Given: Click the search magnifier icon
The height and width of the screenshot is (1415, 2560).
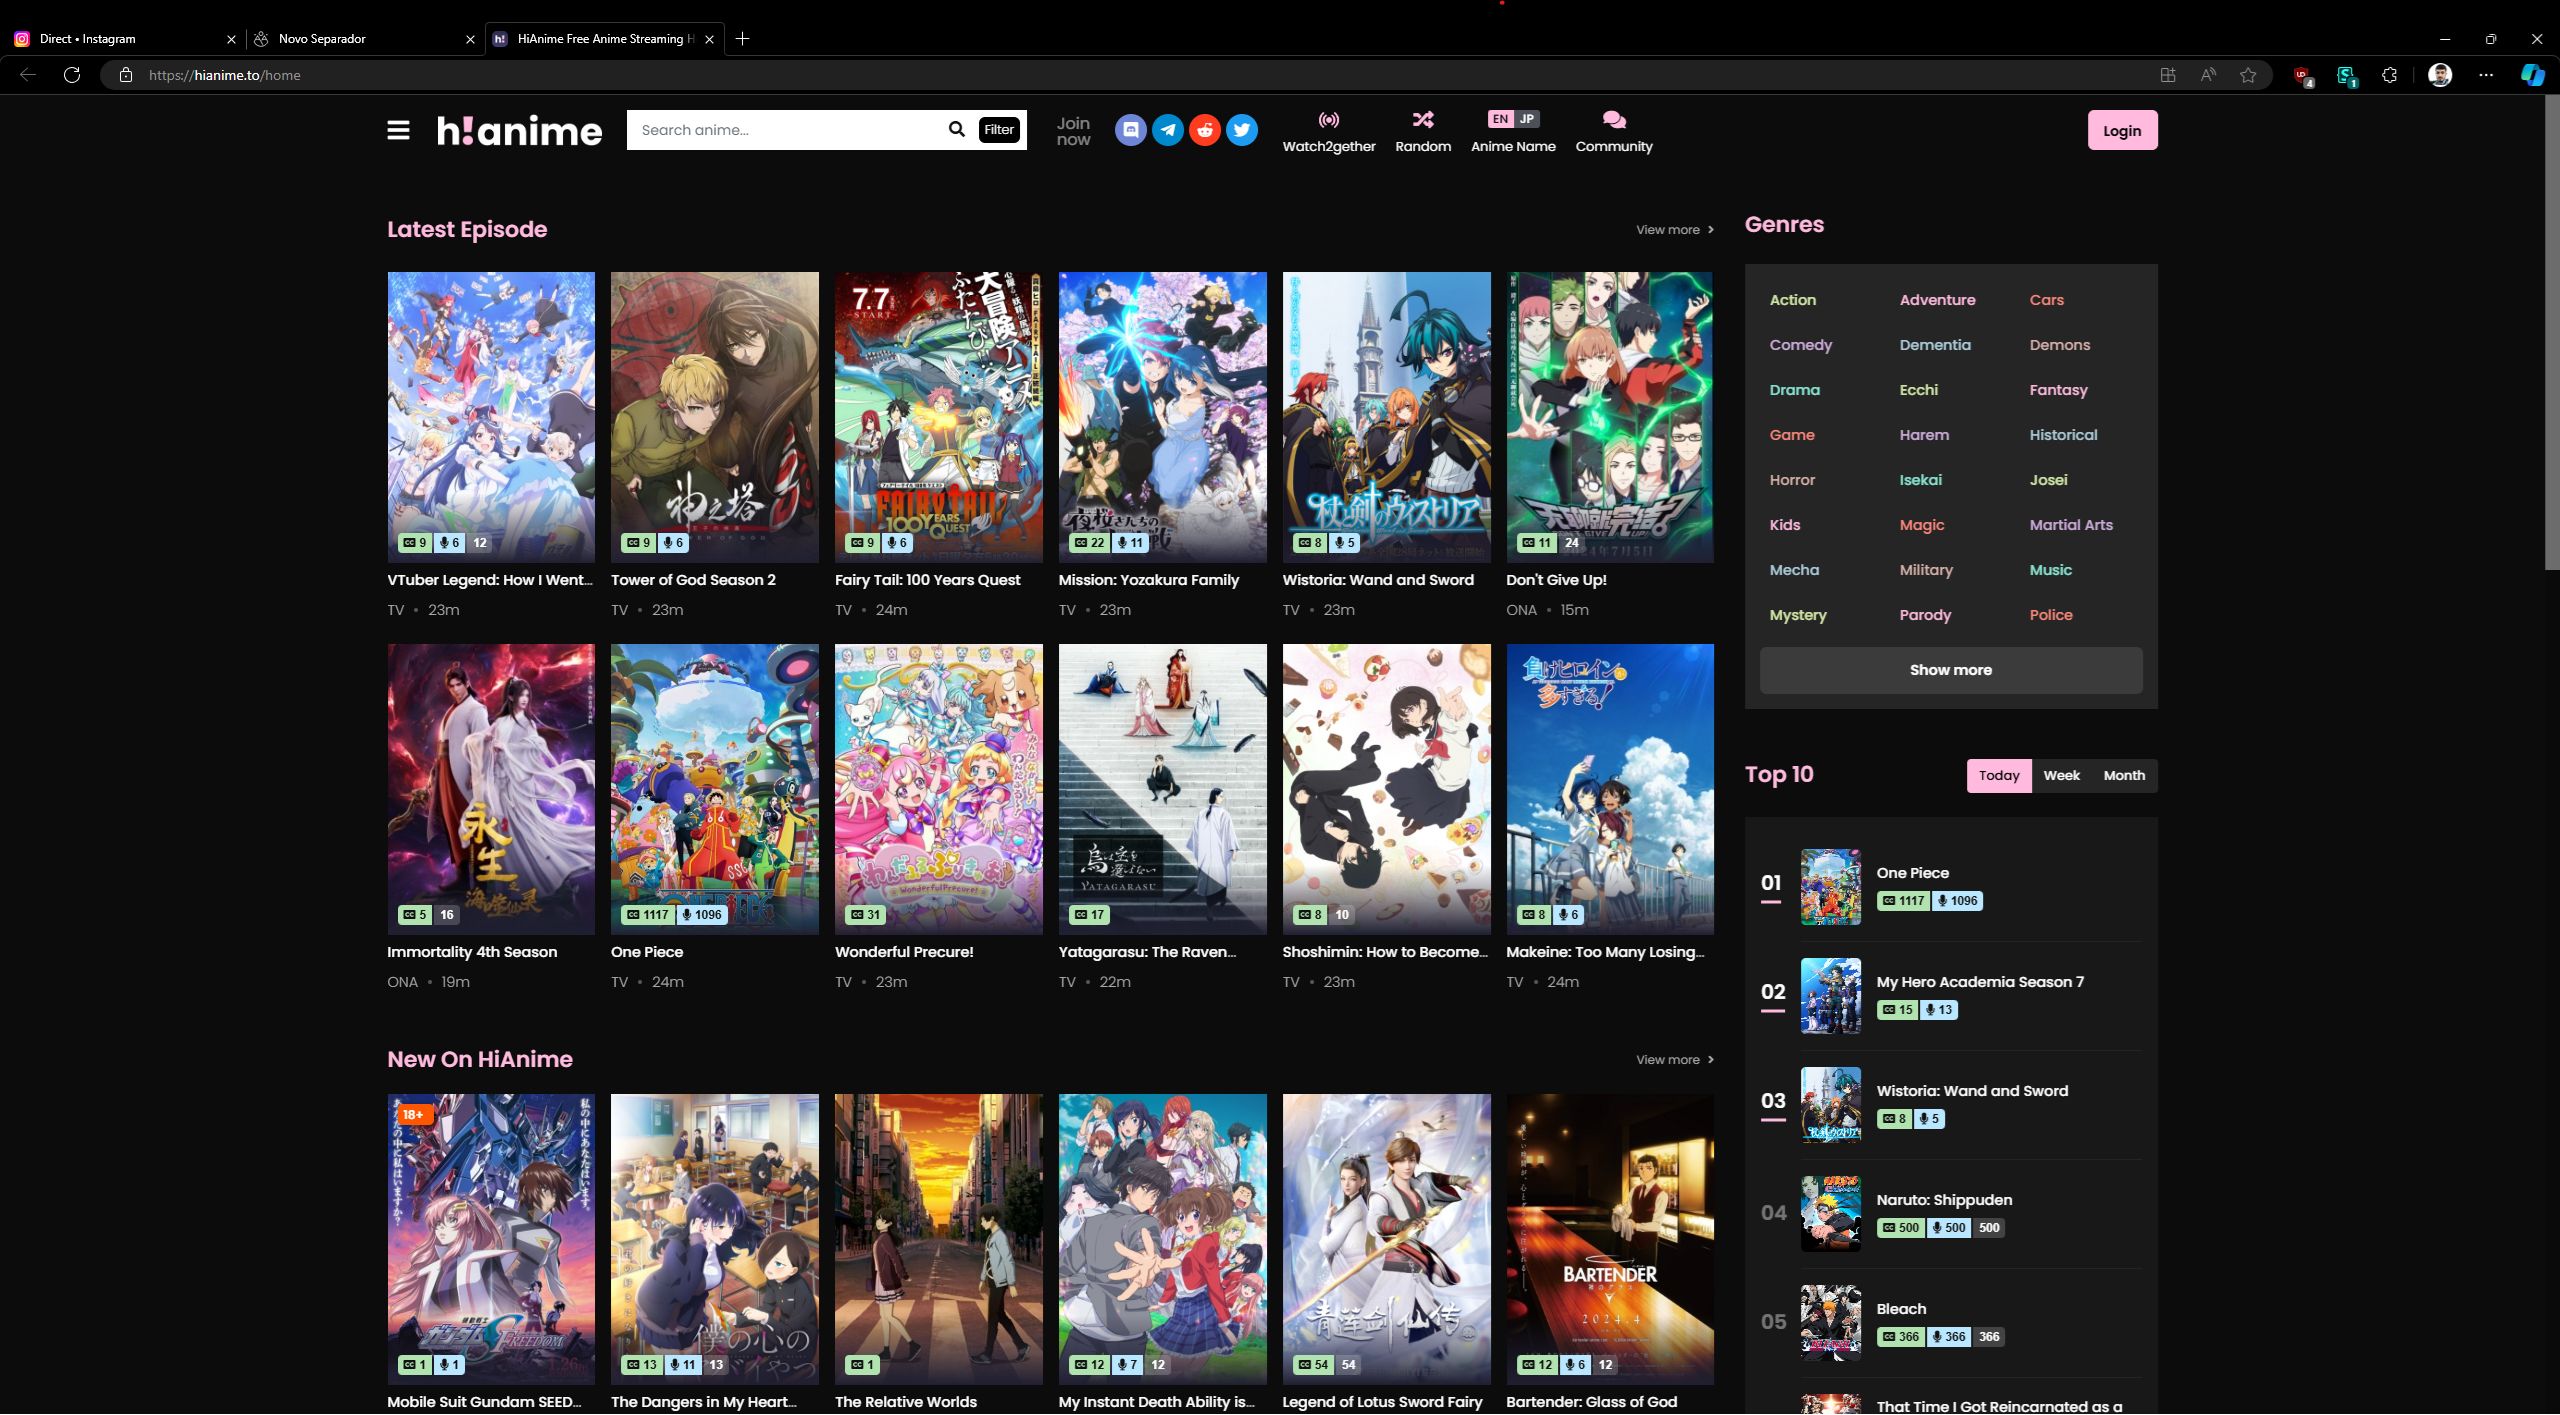Looking at the screenshot, I should [957, 129].
